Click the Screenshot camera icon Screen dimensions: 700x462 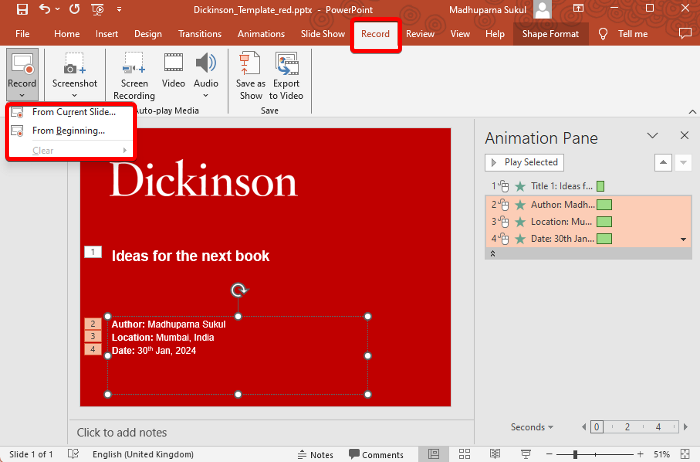(74, 67)
